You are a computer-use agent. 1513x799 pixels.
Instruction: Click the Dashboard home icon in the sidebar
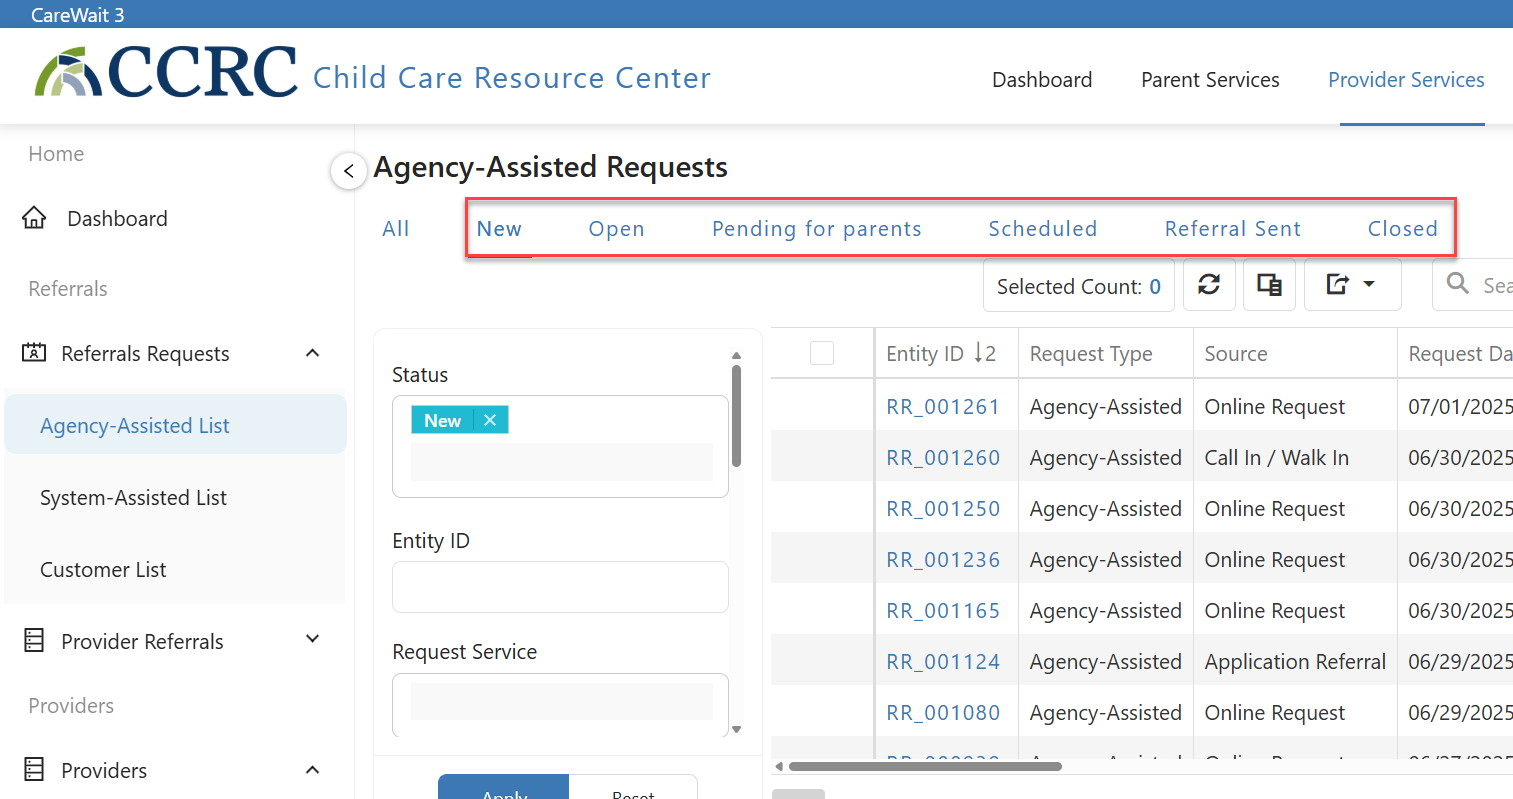coord(34,218)
